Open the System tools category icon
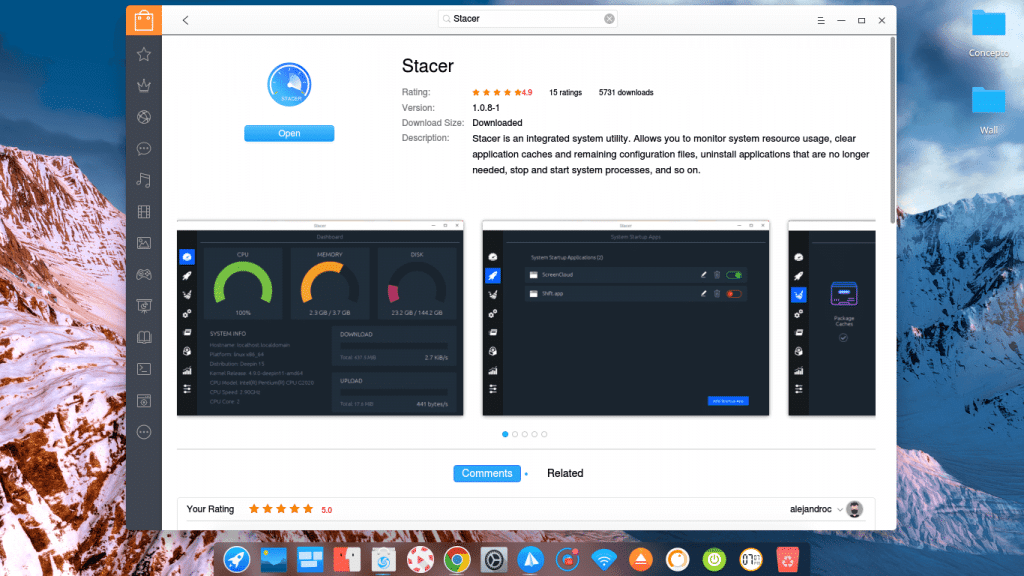Screen dimensions: 1024x576 (x=144, y=400)
